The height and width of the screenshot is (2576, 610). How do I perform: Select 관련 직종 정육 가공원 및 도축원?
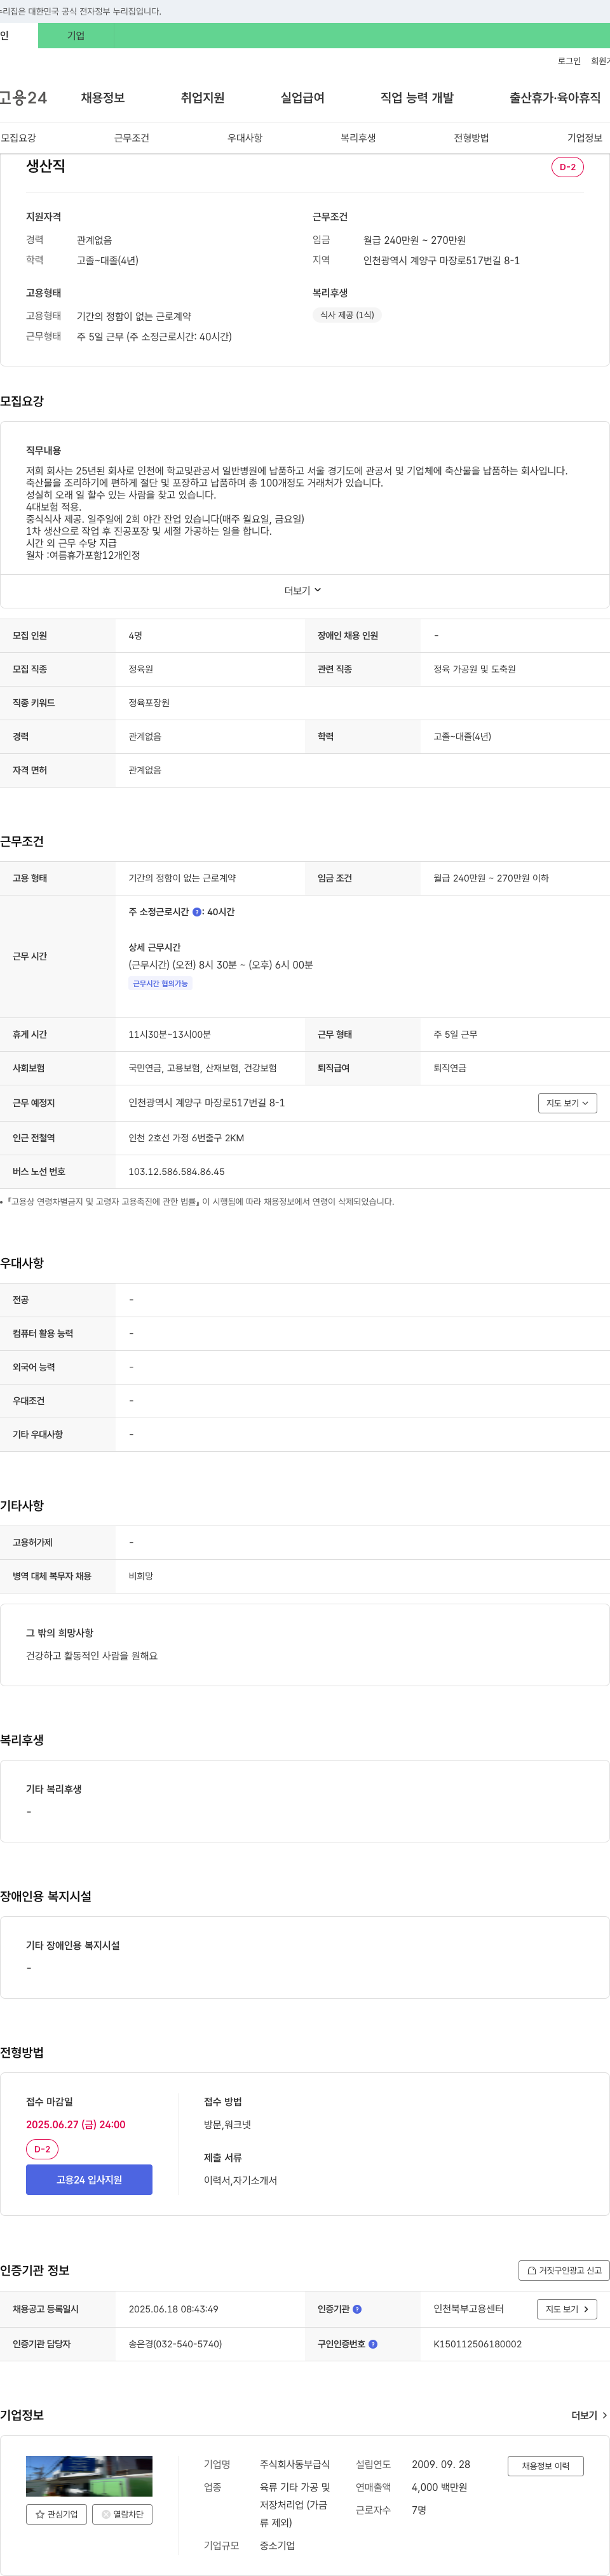[x=474, y=669]
